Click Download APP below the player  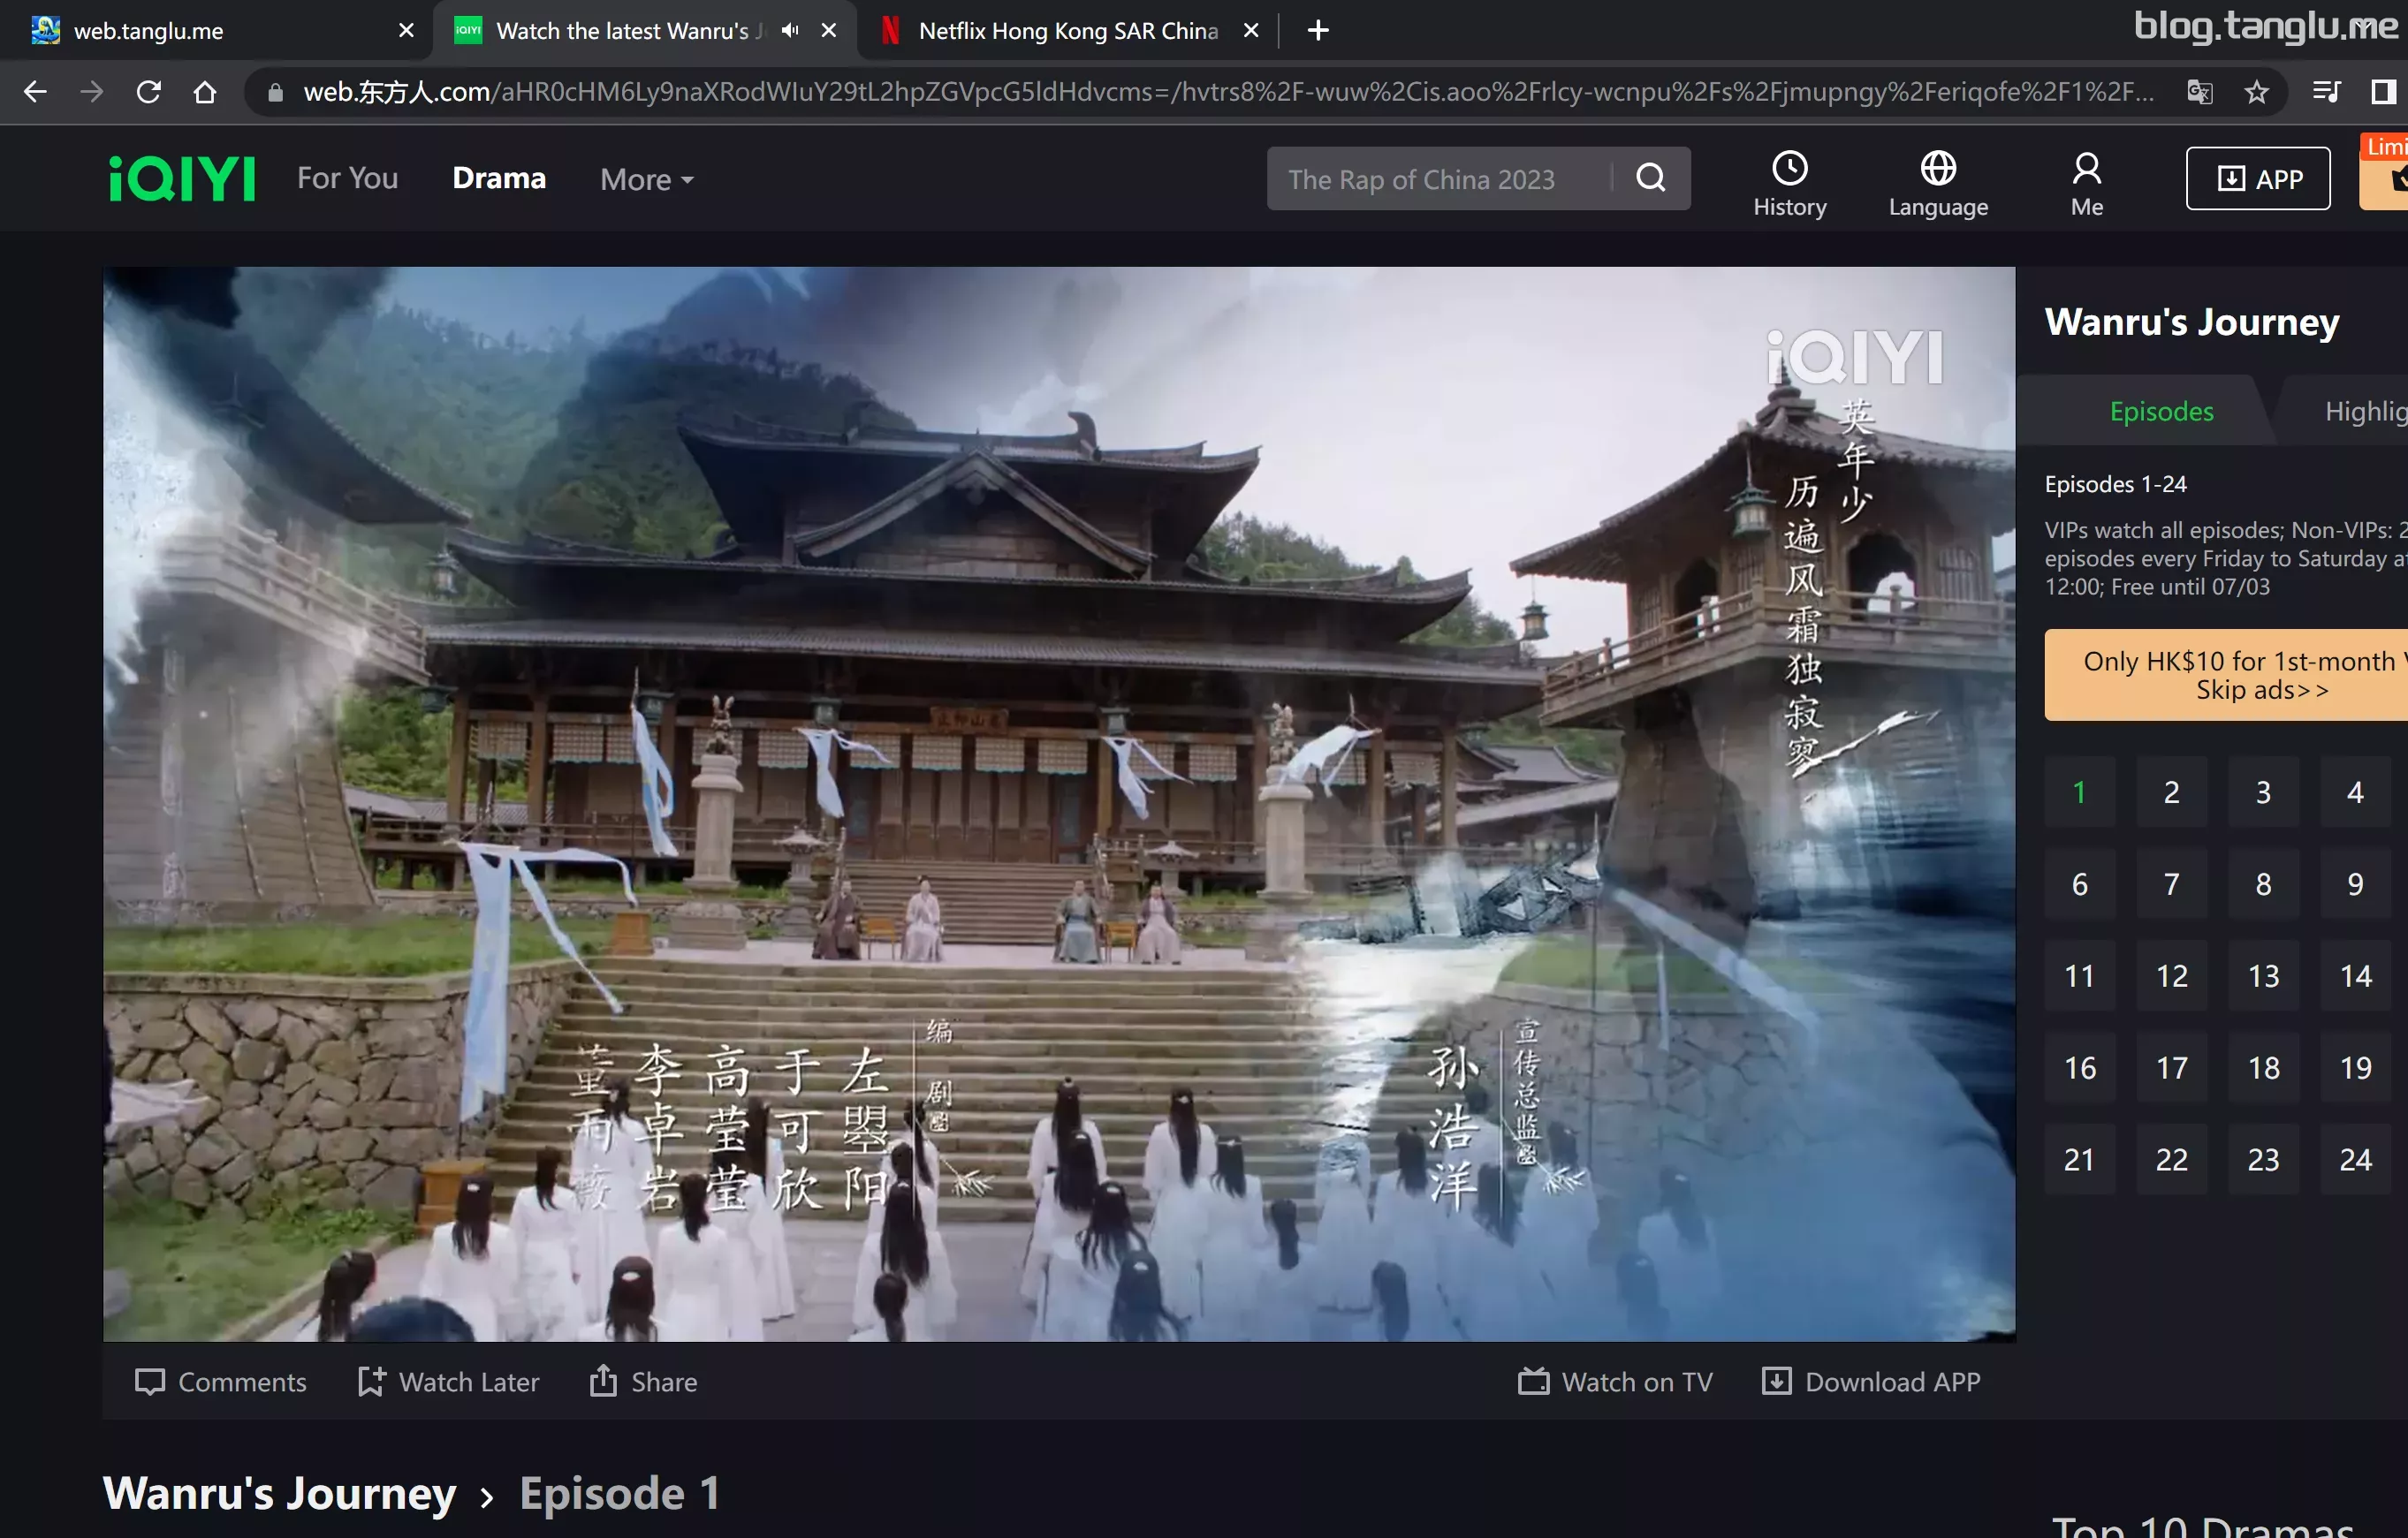(1870, 1381)
